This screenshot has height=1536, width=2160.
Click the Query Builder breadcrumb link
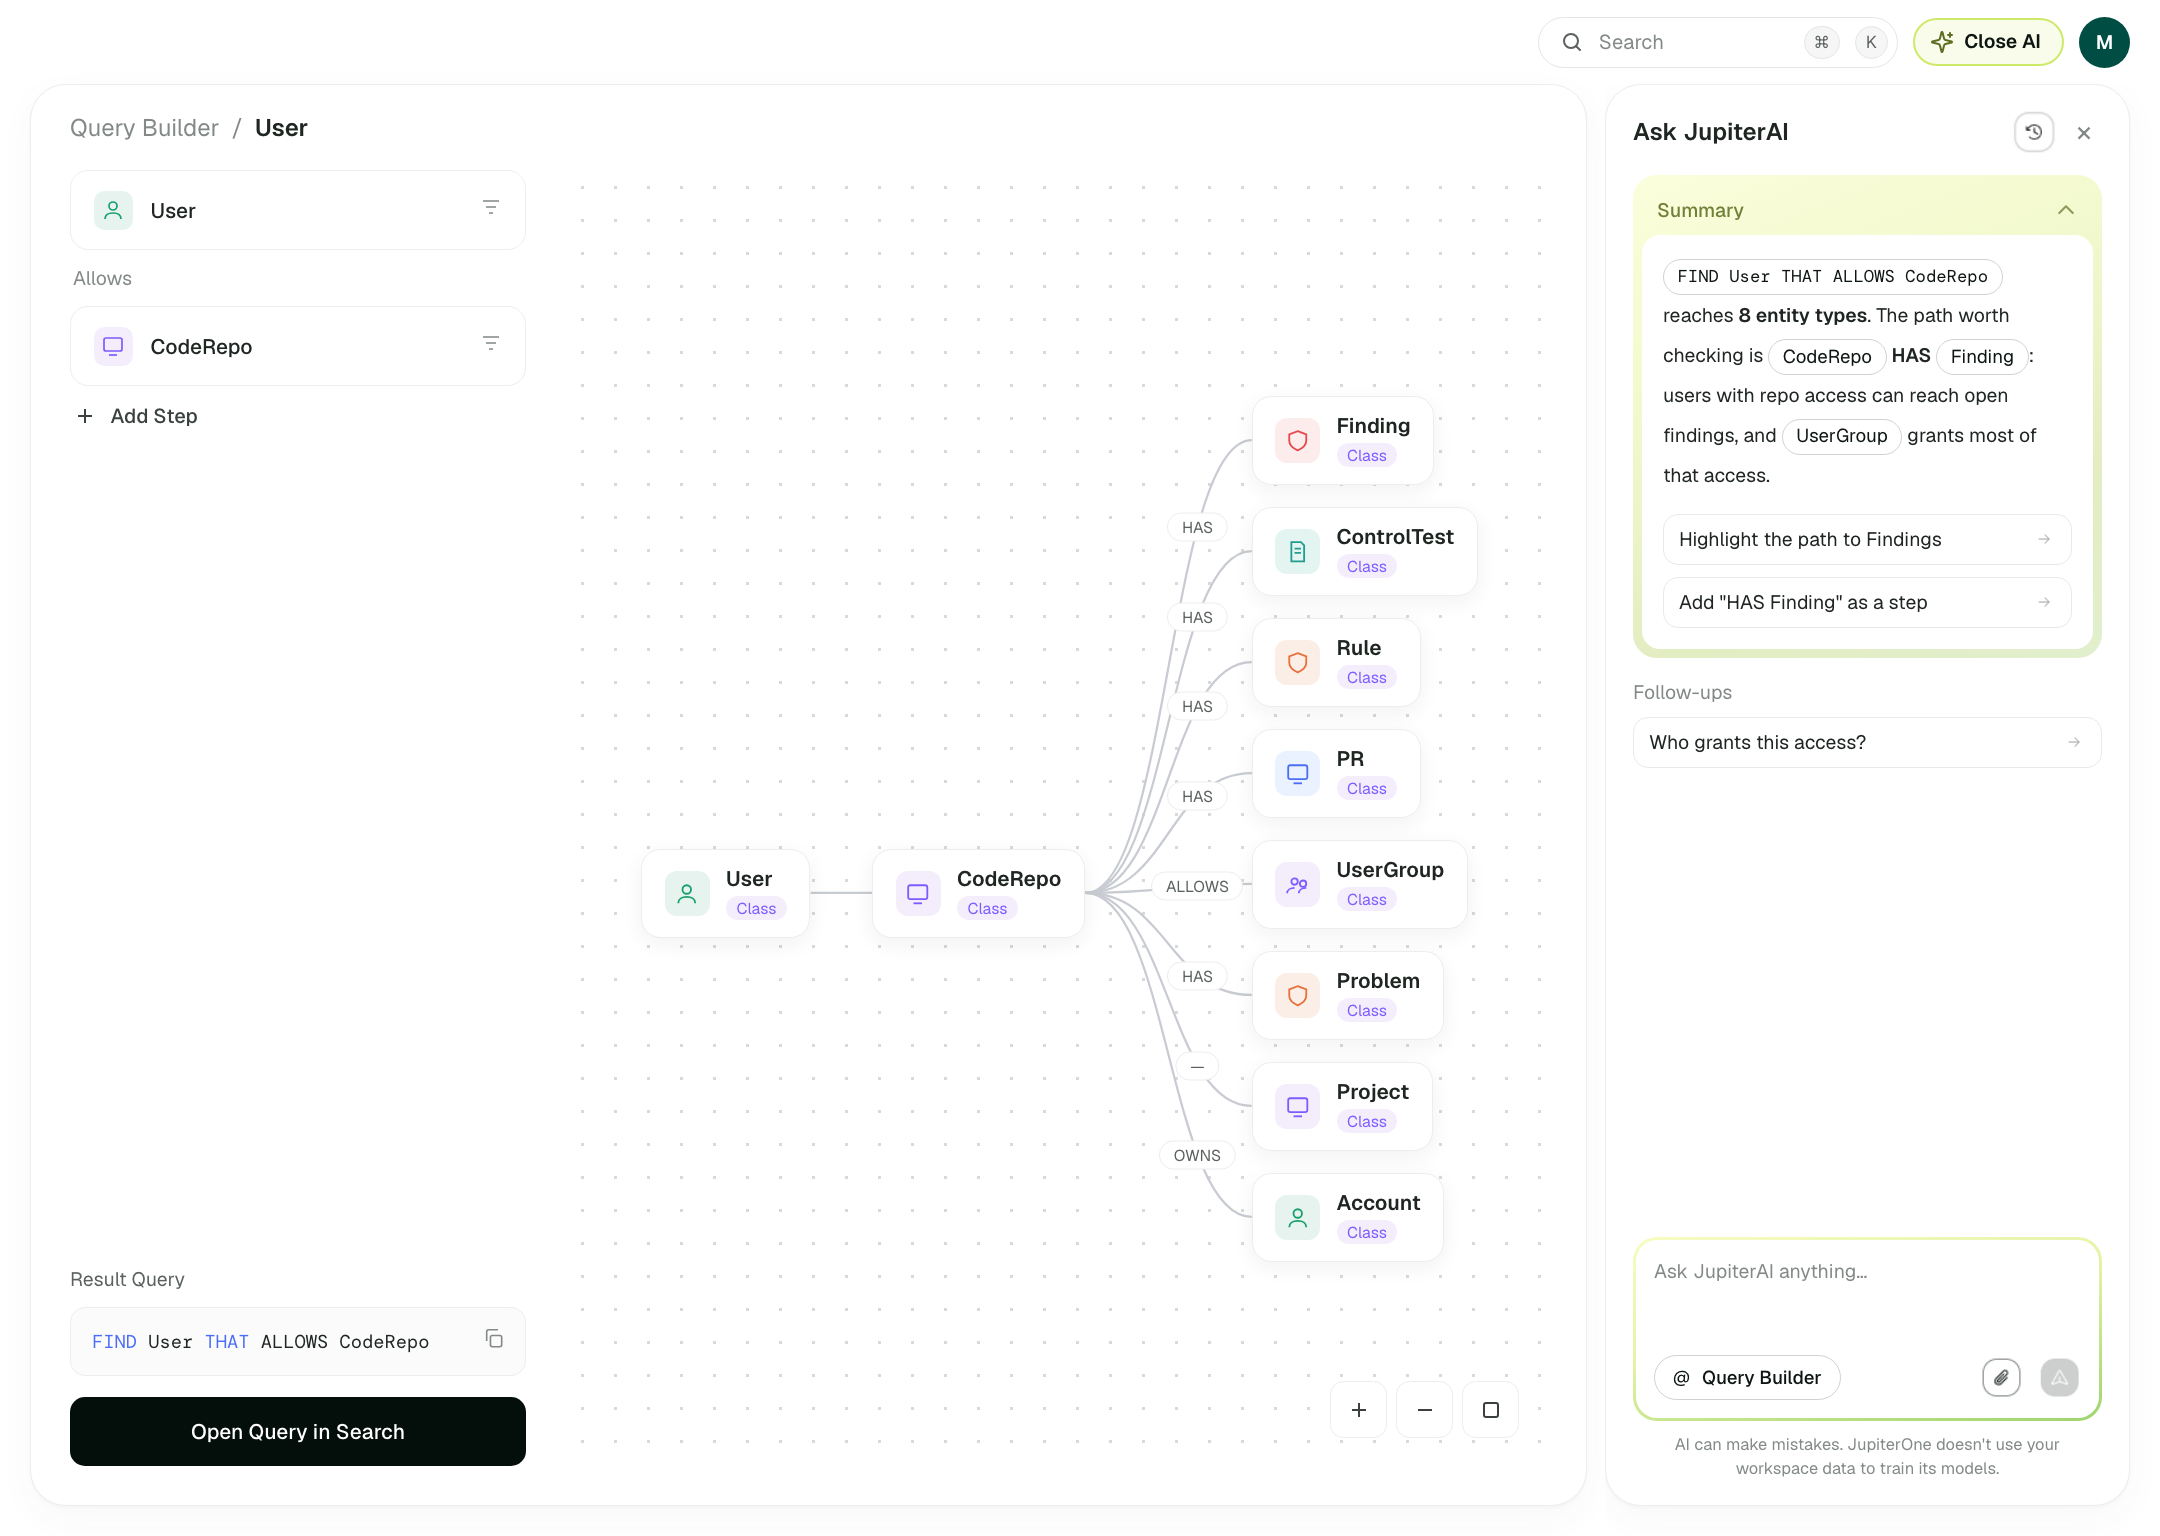coord(144,128)
